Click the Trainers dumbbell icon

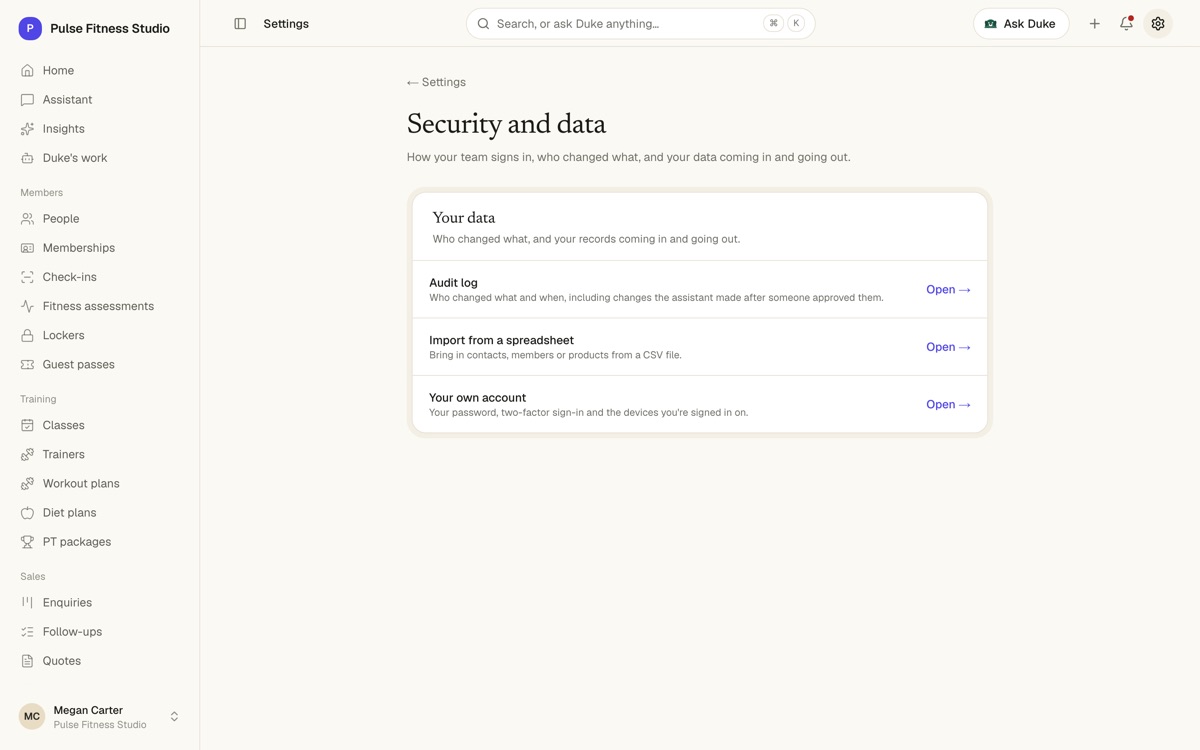pyautogui.click(x=27, y=454)
